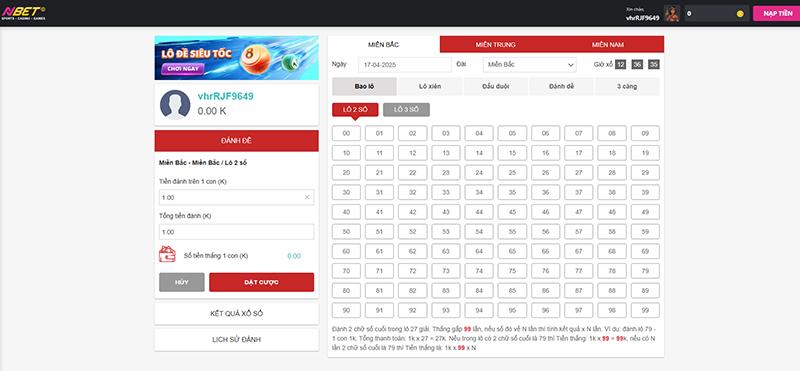Click the Nạp tiền button

(778, 13)
